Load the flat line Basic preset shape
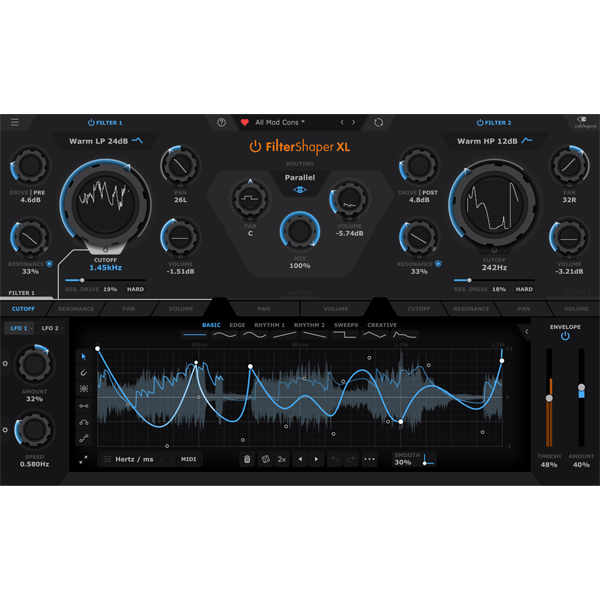Viewport: 600px width, 600px height. (x=195, y=335)
